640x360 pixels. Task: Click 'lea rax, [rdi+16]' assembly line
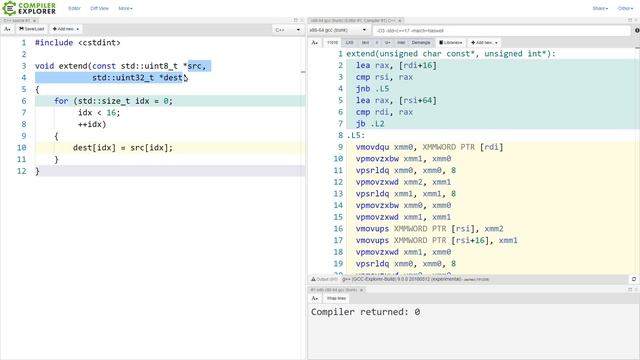click(x=396, y=65)
